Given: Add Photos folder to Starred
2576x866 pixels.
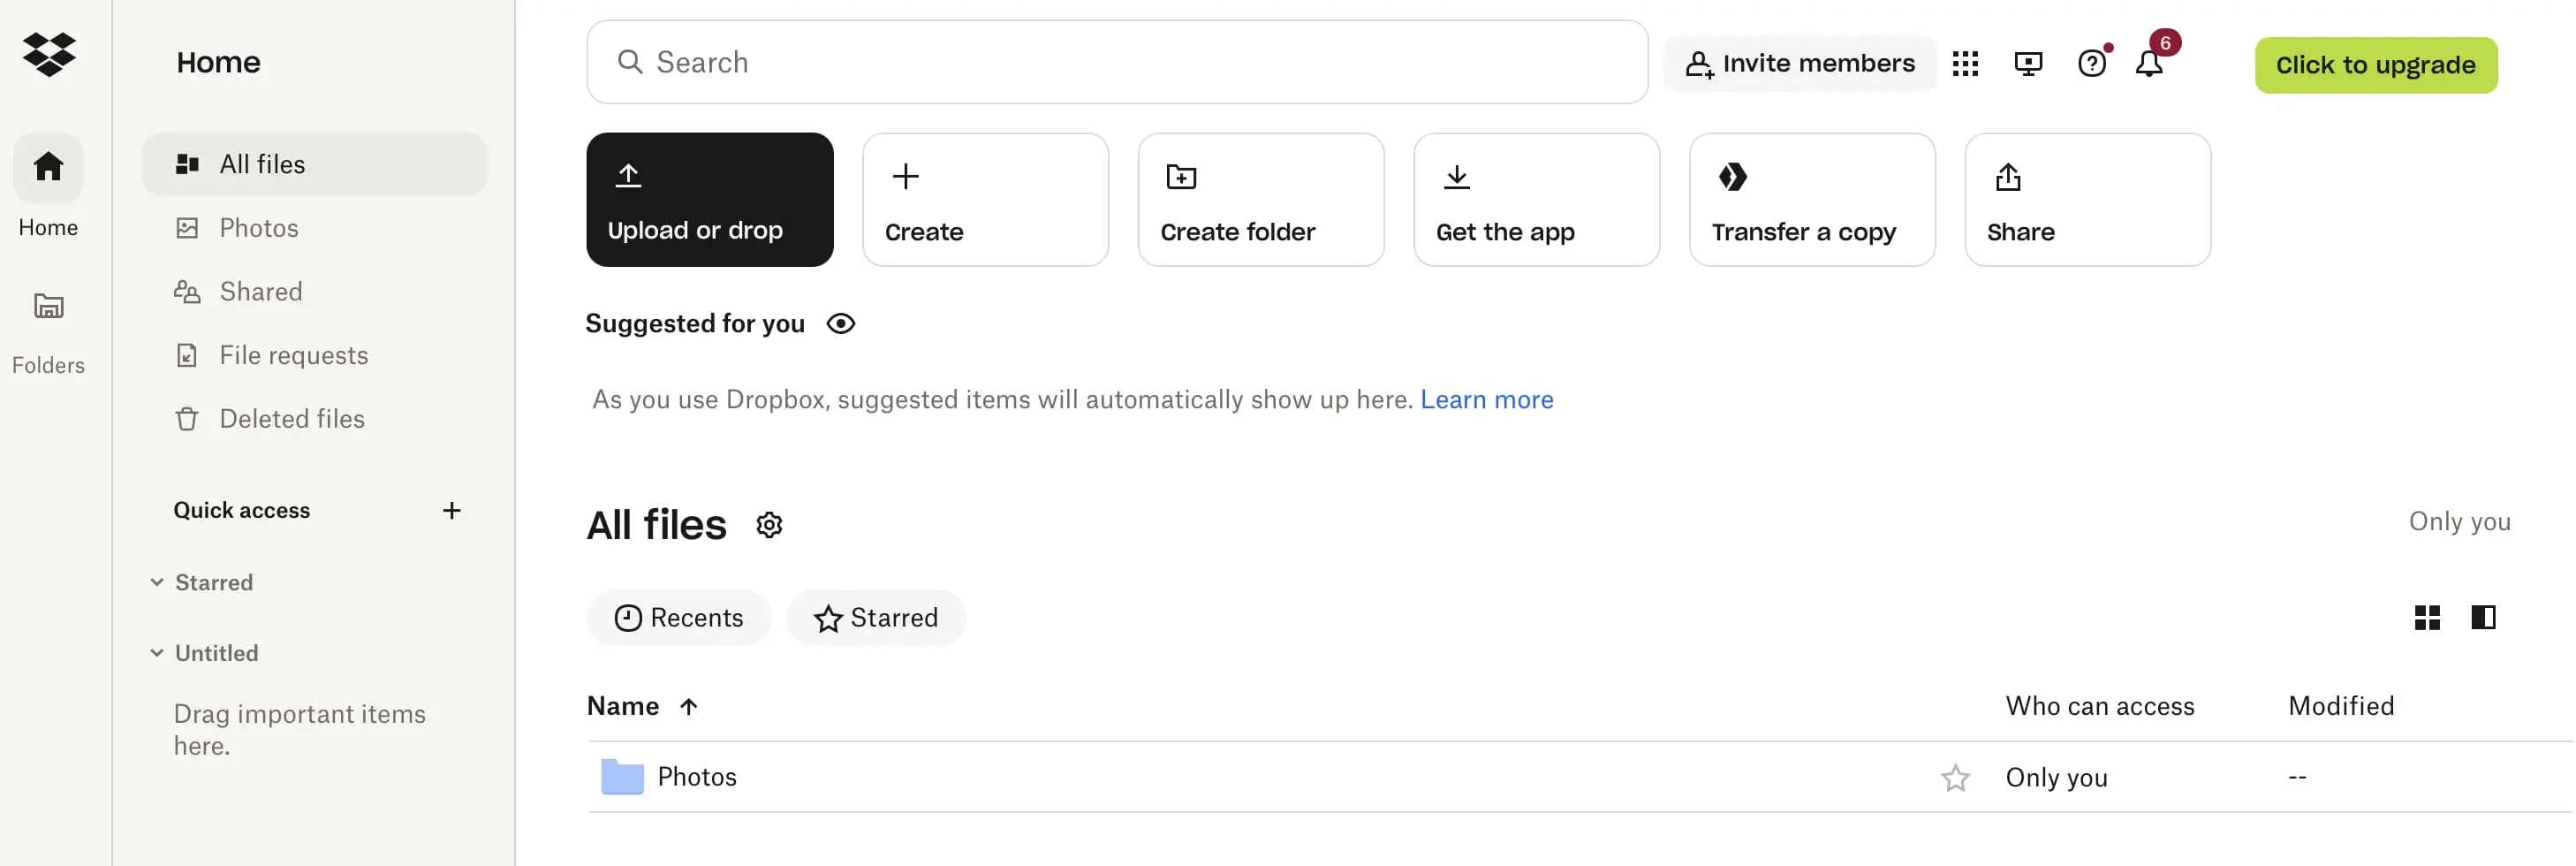Looking at the screenshot, I should (x=1955, y=777).
